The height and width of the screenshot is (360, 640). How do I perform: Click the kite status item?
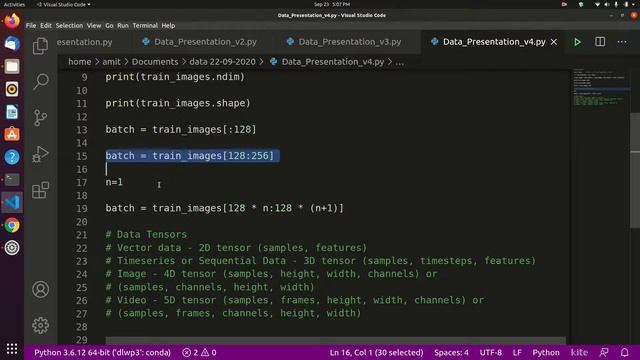click(579, 352)
